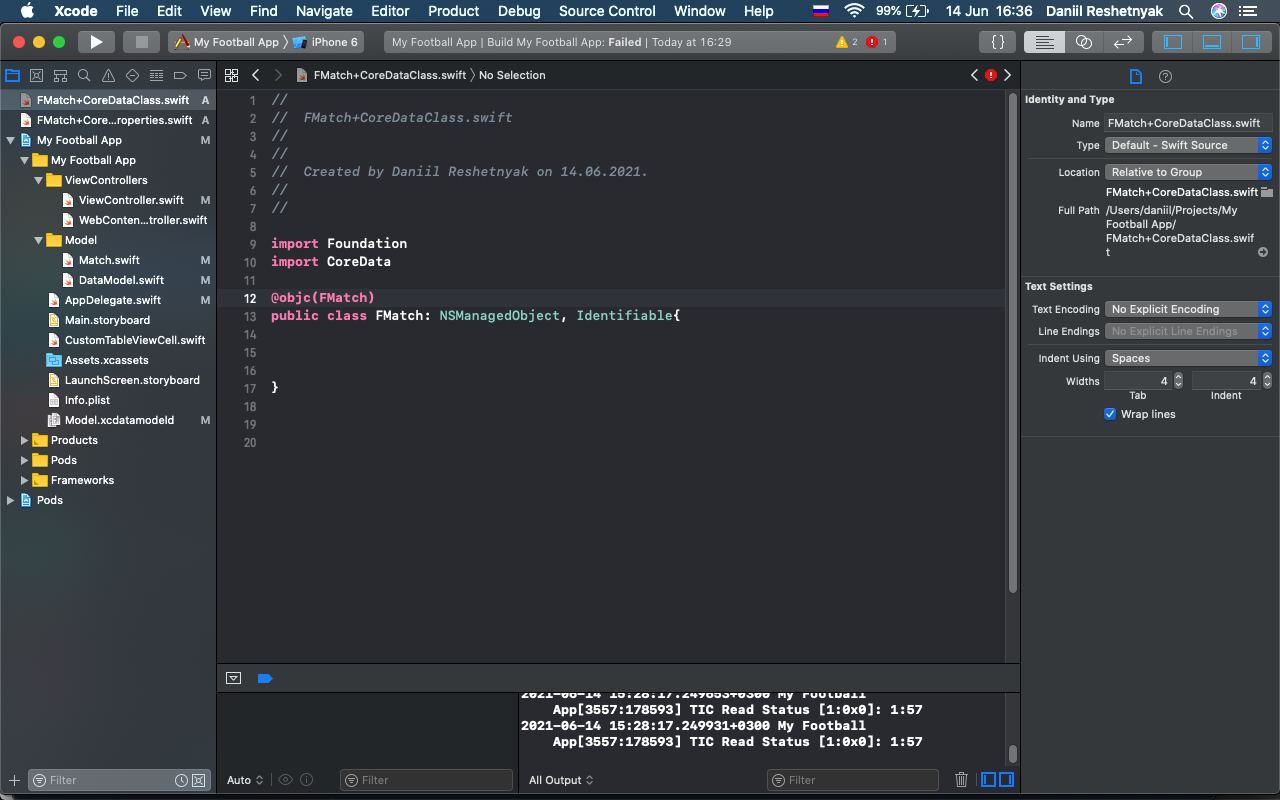Open the Issue navigator
This screenshot has width=1280, height=800.
point(108,75)
